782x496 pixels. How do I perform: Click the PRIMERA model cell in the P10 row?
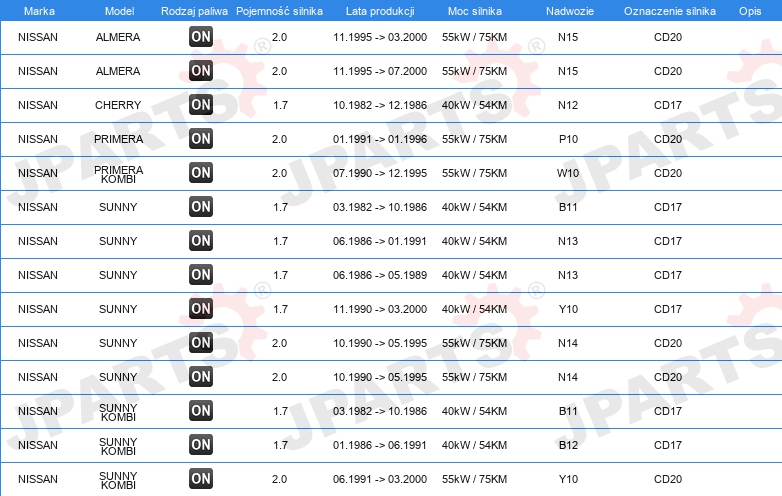[119, 139]
